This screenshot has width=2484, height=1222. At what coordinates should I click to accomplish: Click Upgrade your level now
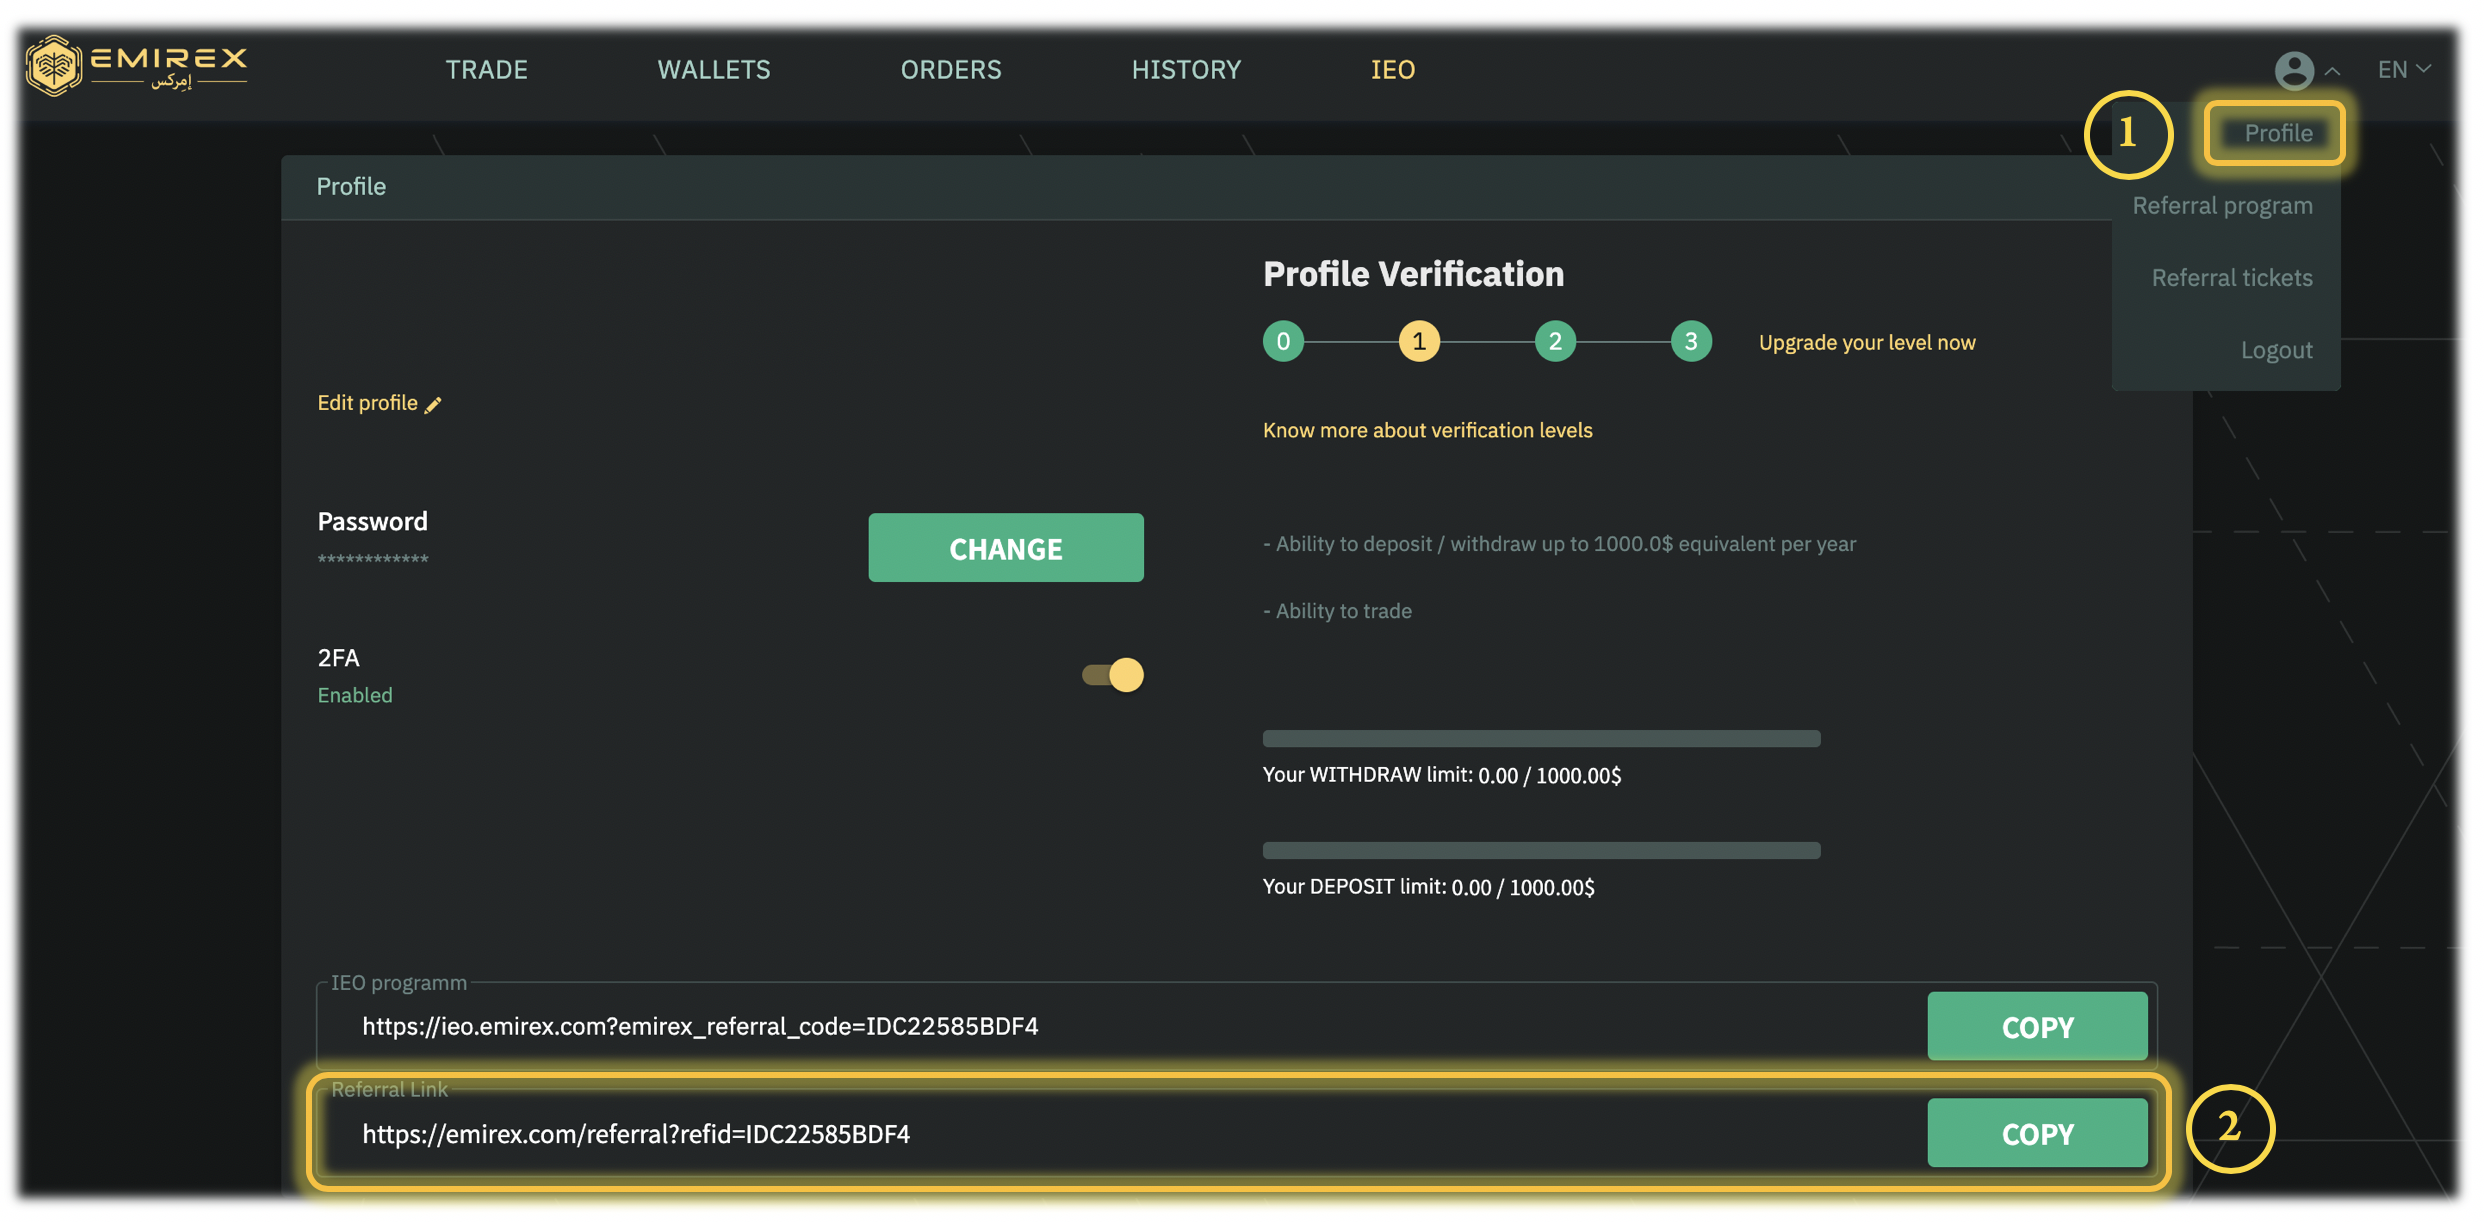pos(1867,342)
